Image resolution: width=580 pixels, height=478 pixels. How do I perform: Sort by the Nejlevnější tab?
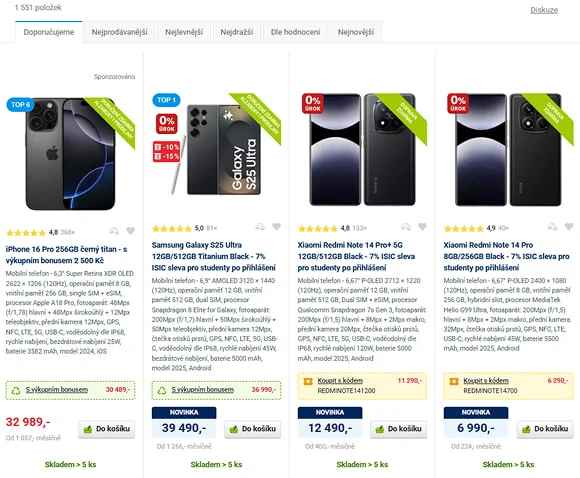184,32
